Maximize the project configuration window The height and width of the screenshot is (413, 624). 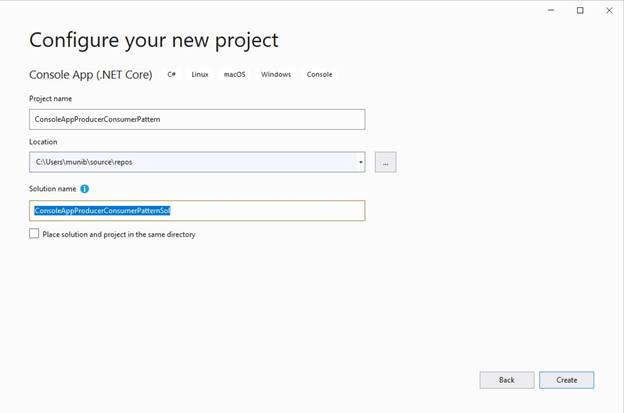[x=580, y=10]
